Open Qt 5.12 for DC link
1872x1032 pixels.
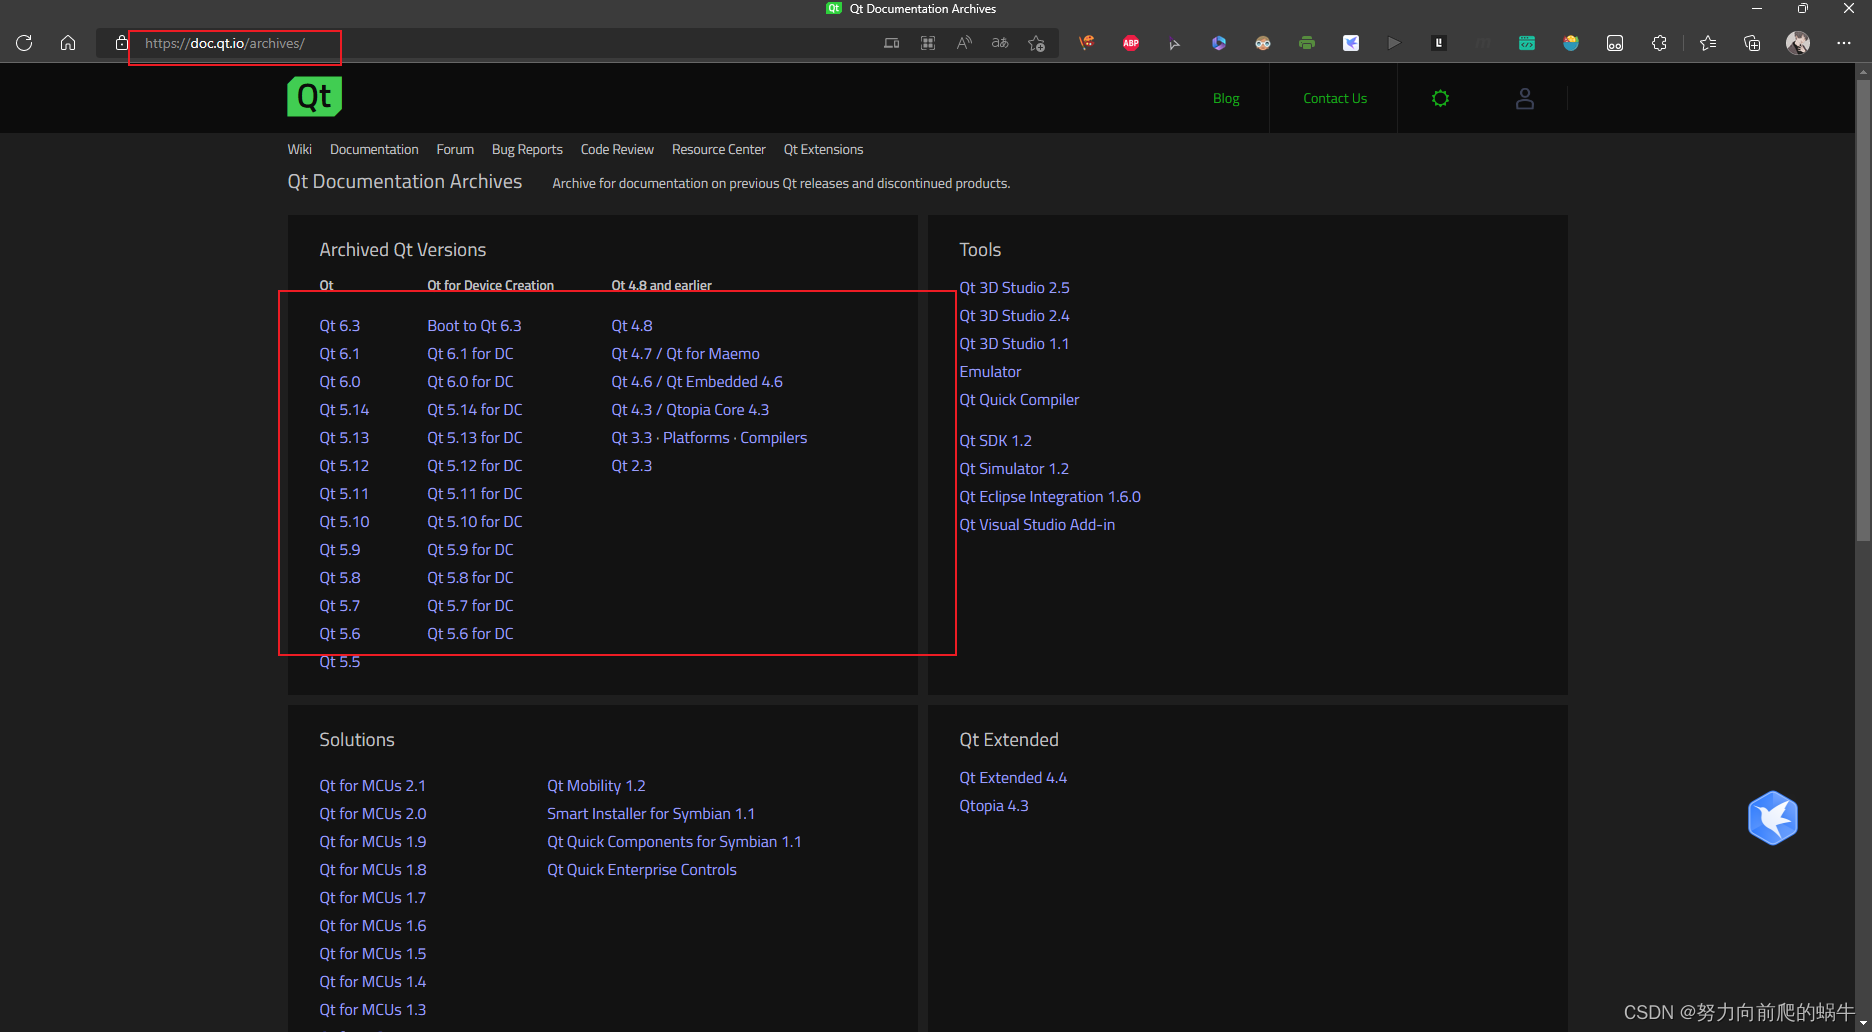point(475,466)
